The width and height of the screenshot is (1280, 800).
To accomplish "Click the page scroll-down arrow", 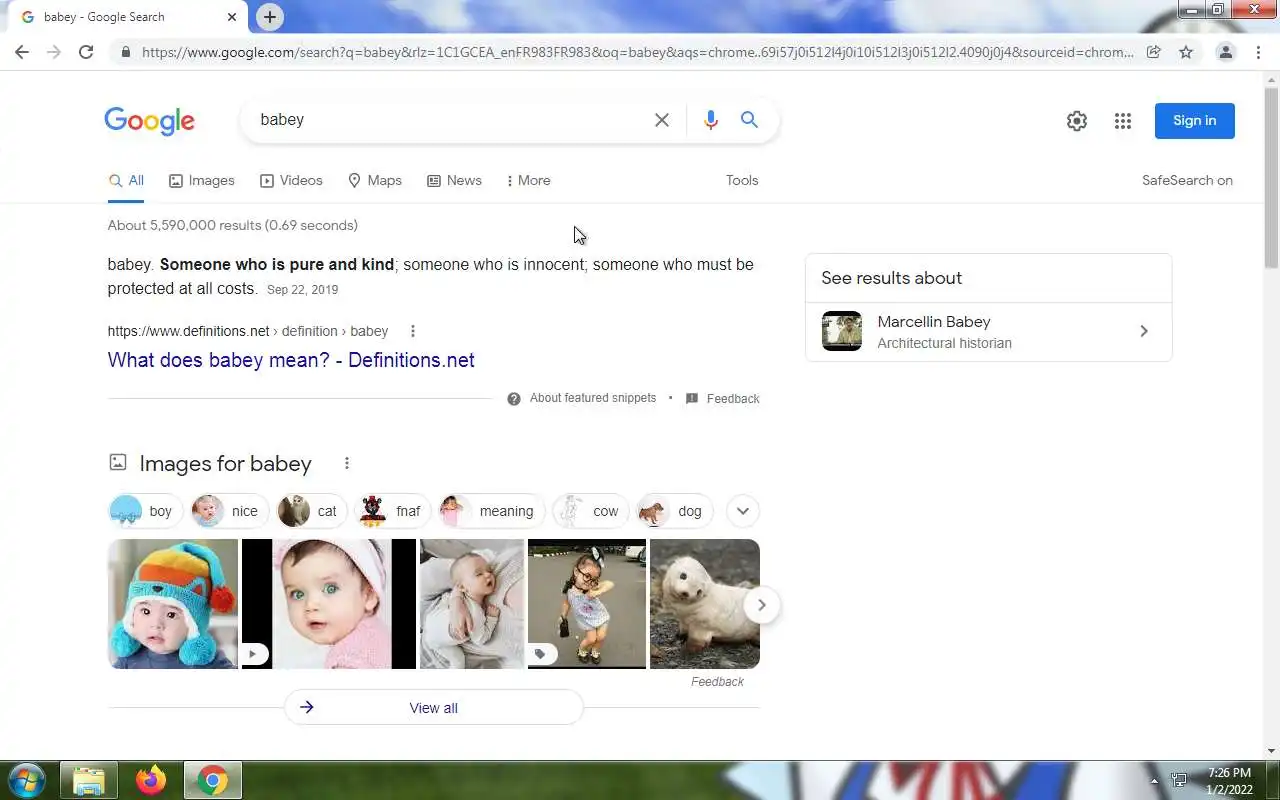I will 1272,751.
